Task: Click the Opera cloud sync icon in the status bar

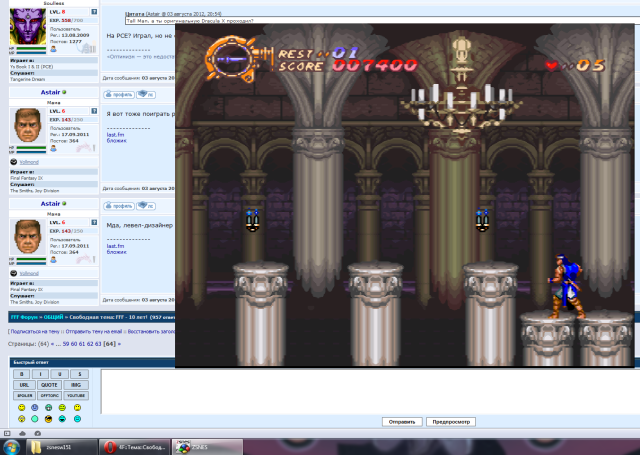Action: tap(22, 433)
